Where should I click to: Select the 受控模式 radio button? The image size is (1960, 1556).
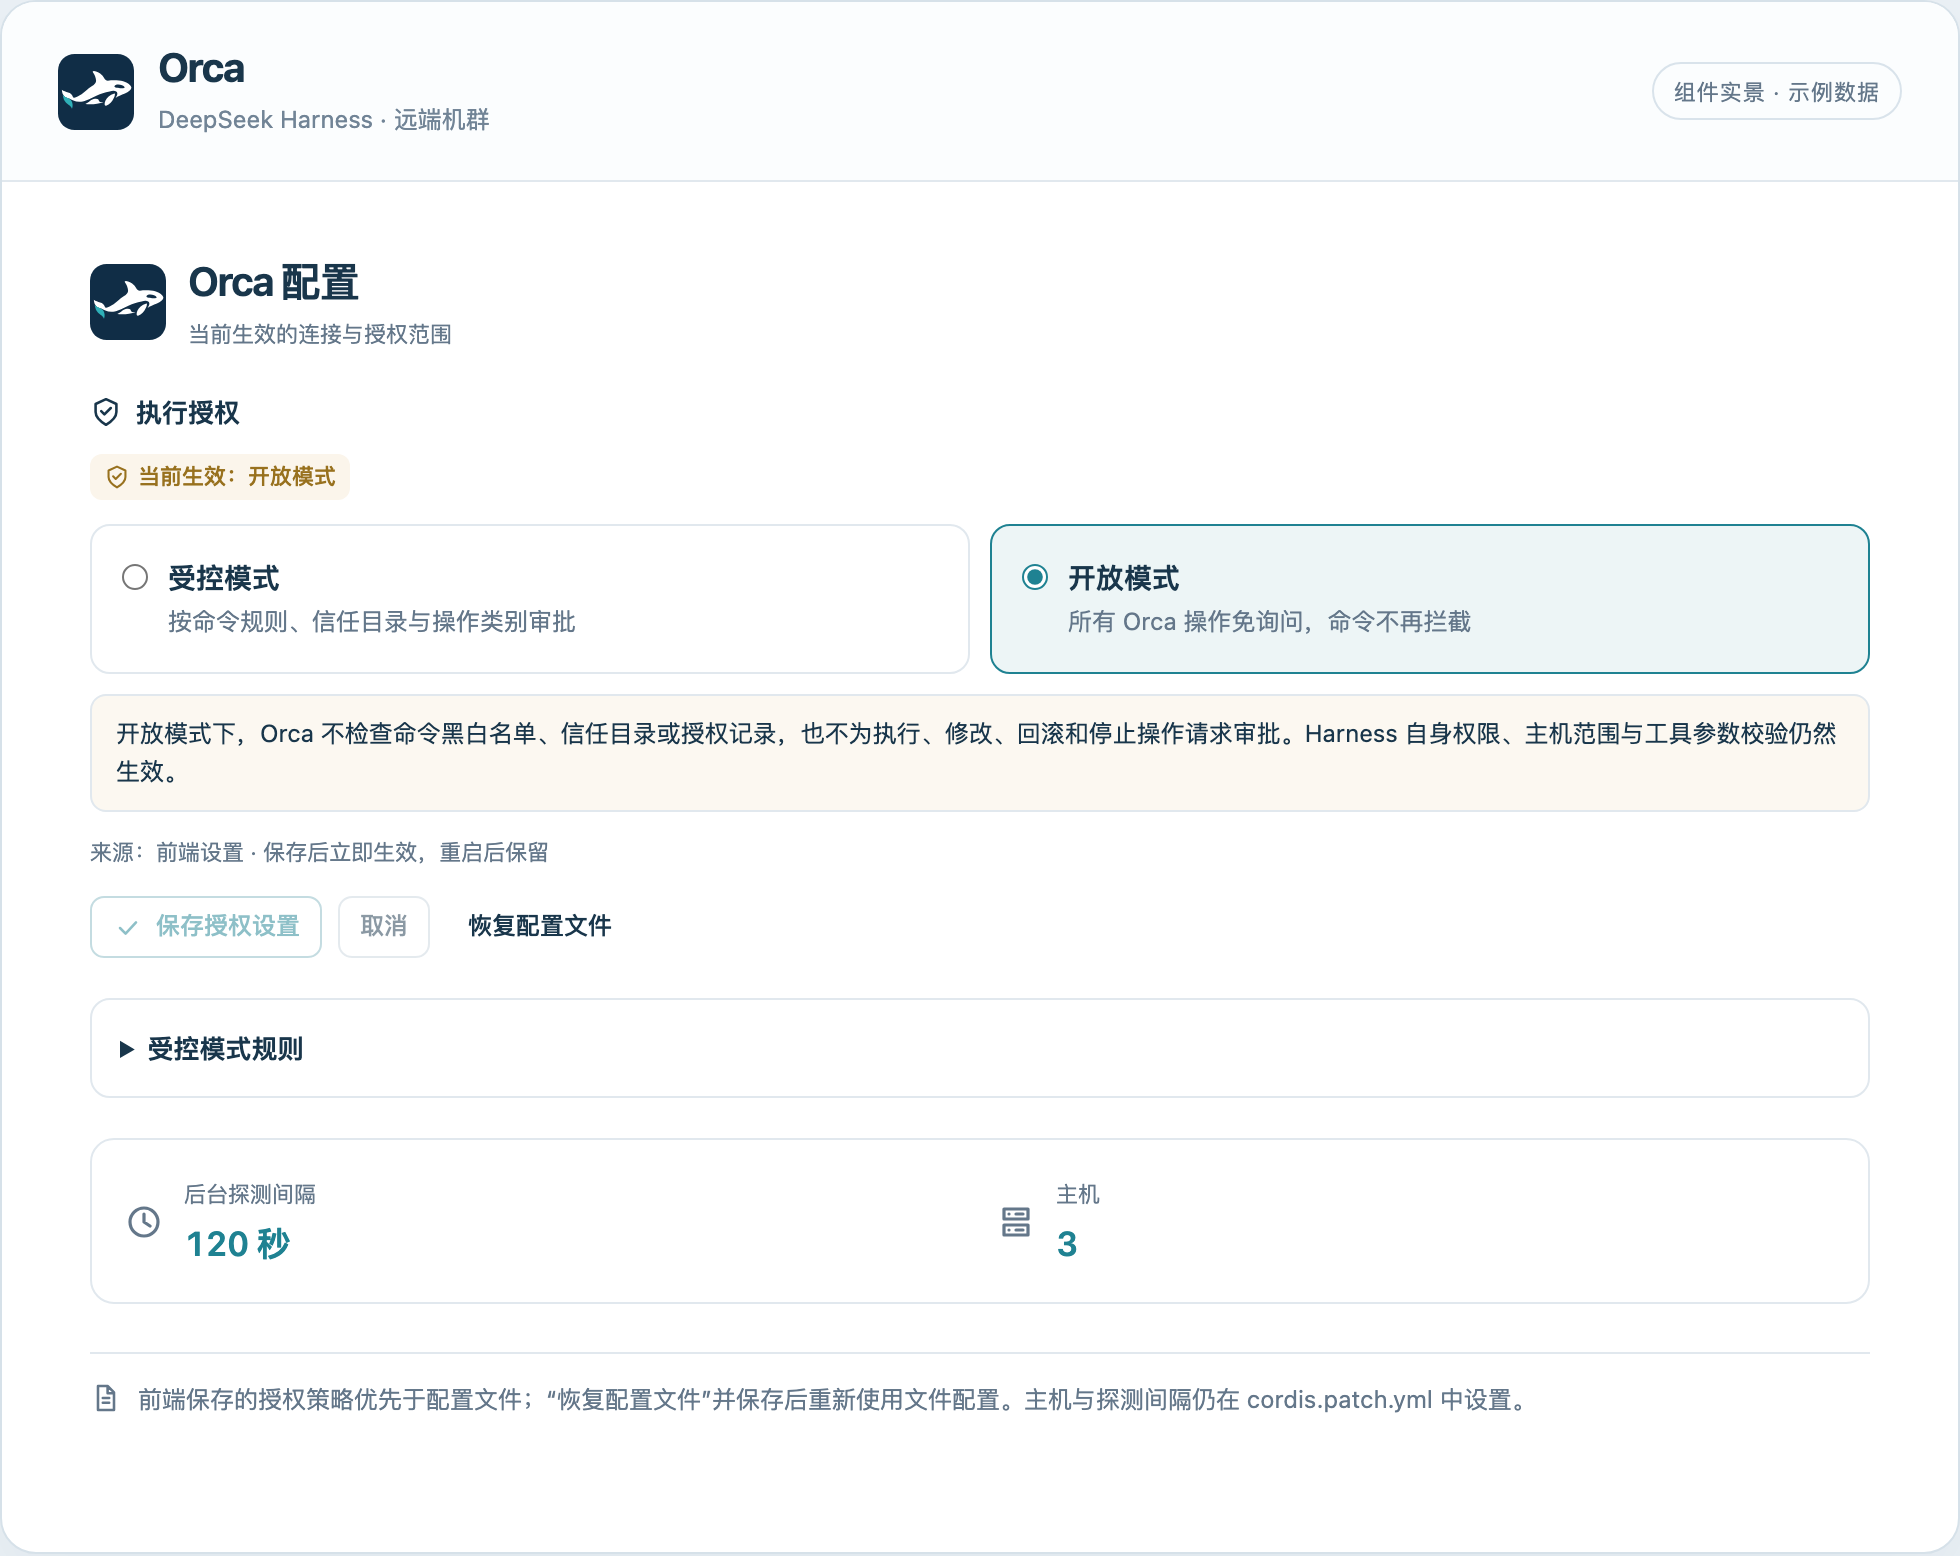tap(135, 577)
